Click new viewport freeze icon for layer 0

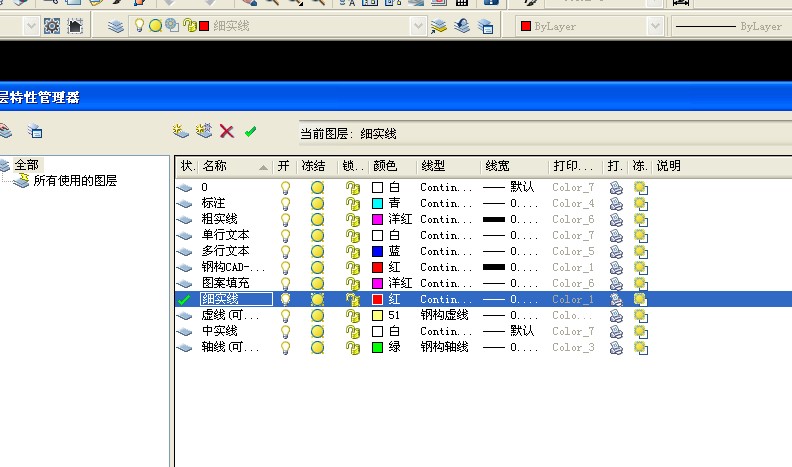(x=640, y=188)
